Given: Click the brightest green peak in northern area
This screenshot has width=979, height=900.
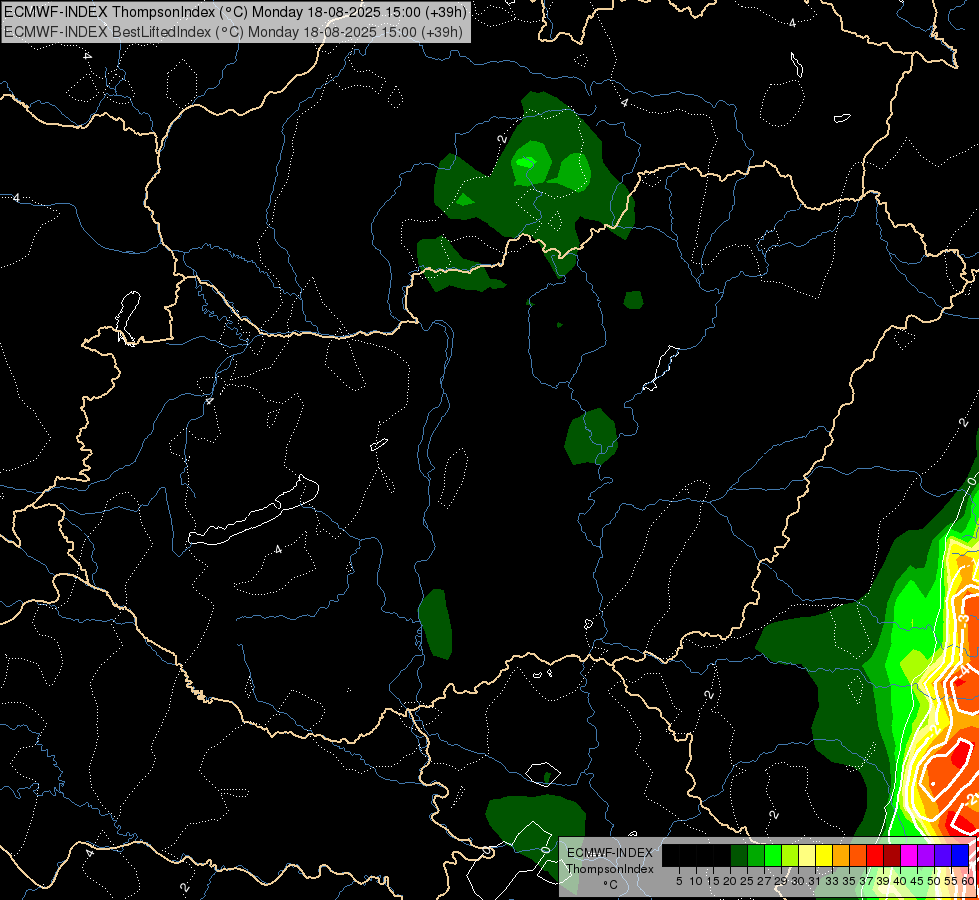Looking at the screenshot, I should coord(528,162).
